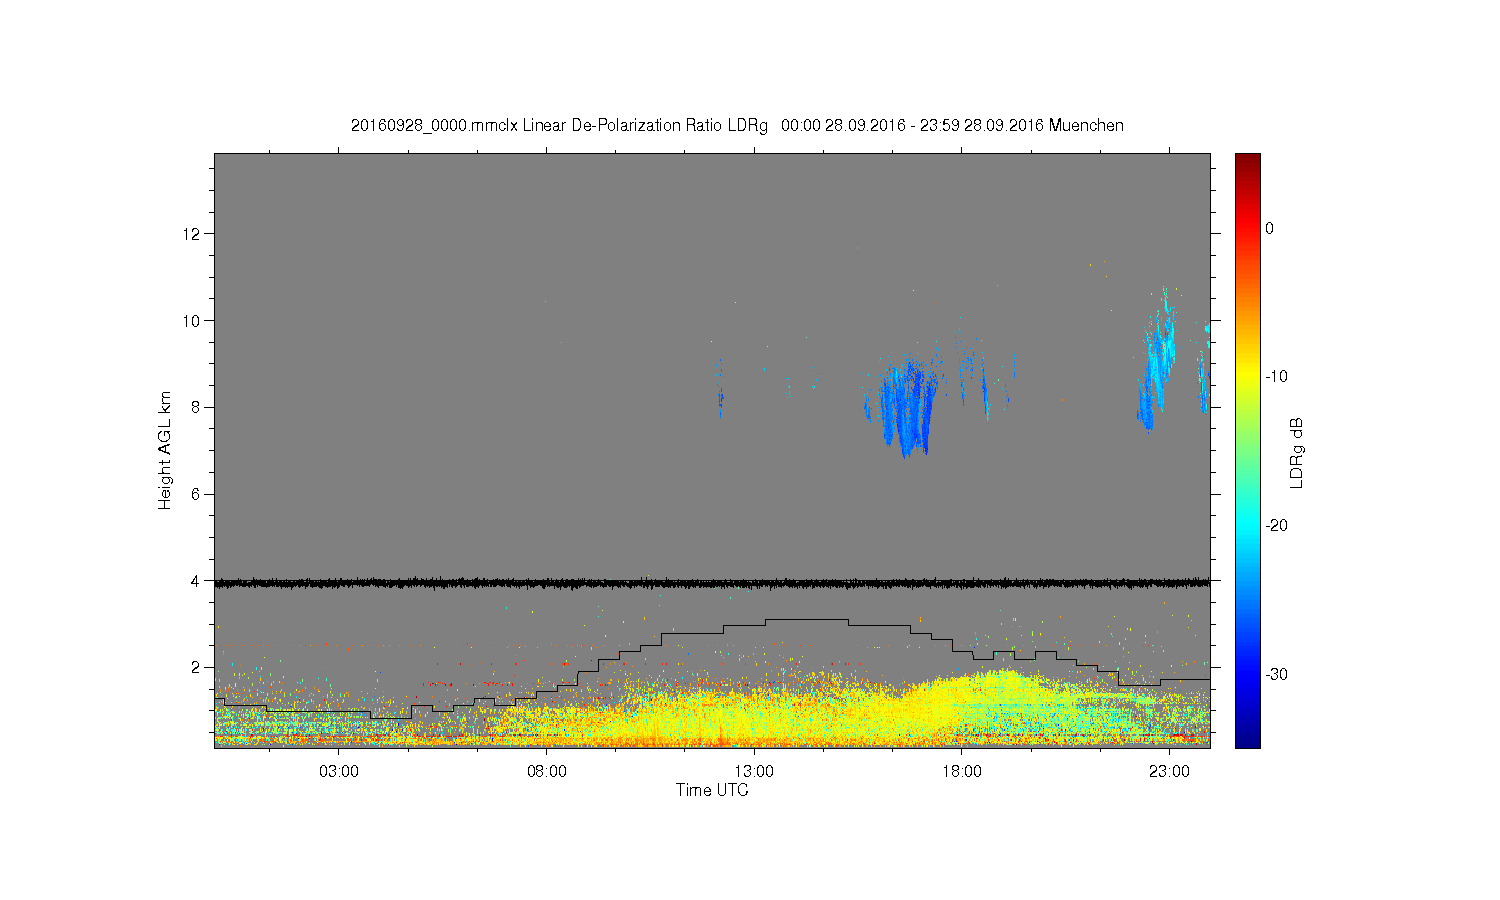Image resolution: width=1500 pixels, height=900 pixels.
Task: Click the 'LDRg dB' colorbar label
Action: (x=1297, y=453)
